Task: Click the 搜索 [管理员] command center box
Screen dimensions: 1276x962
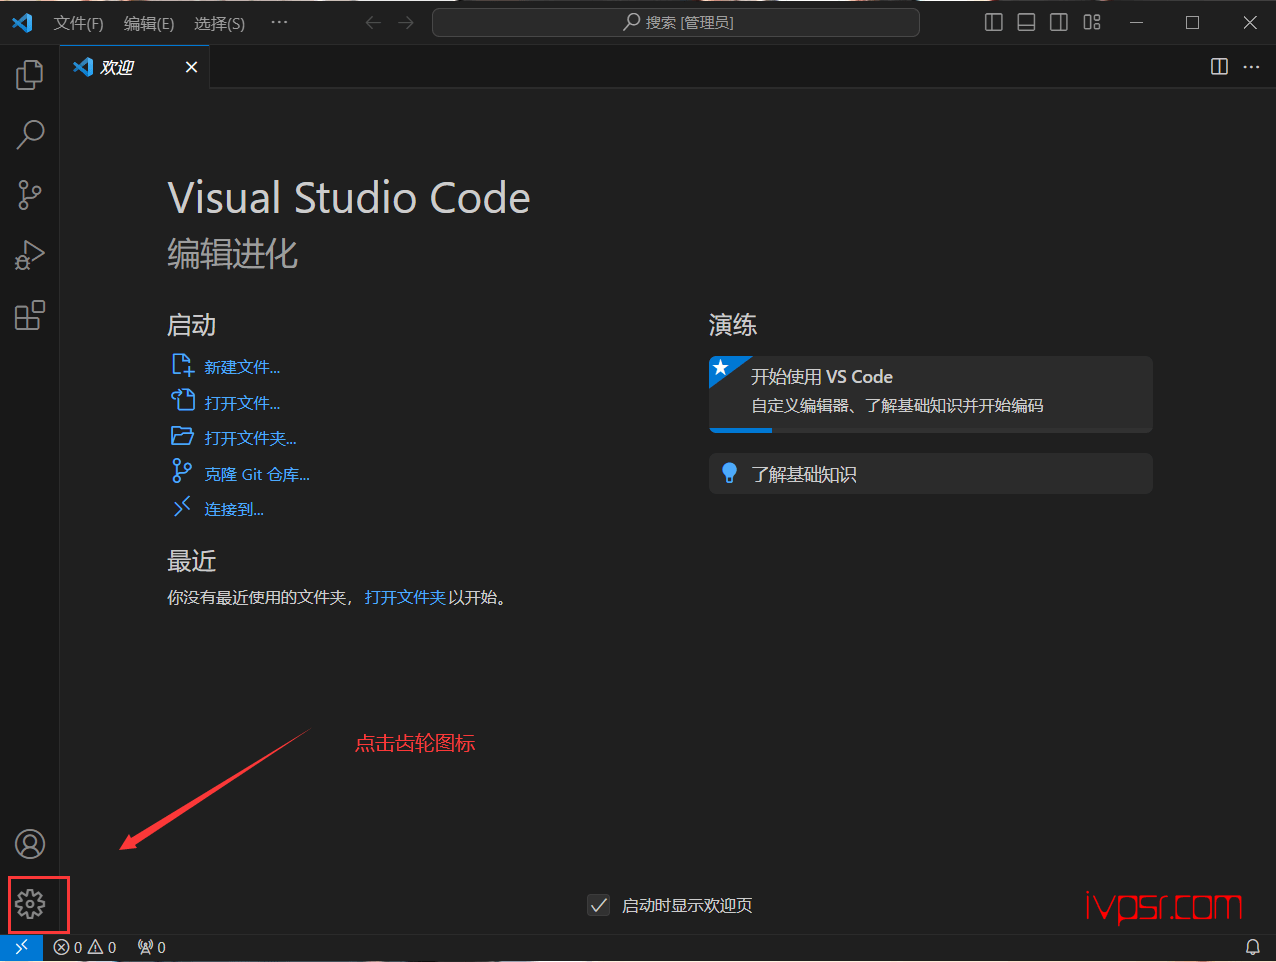Action: [x=676, y=22]
